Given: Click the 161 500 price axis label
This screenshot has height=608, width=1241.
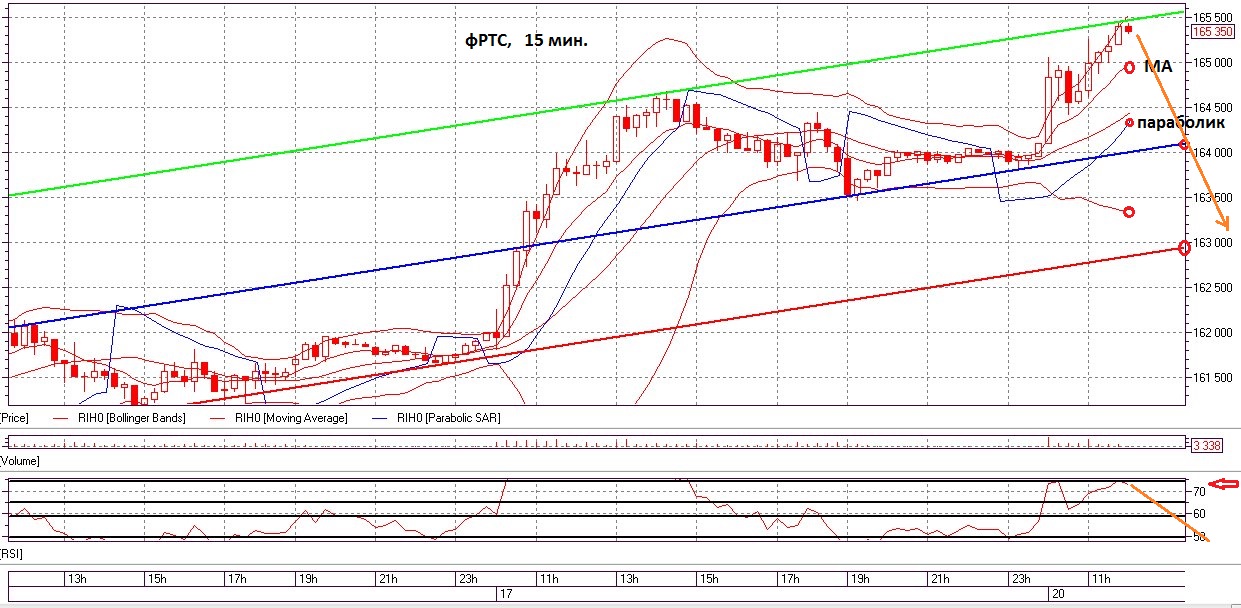Looking at the screenshot, I should tap(1211, 377).
